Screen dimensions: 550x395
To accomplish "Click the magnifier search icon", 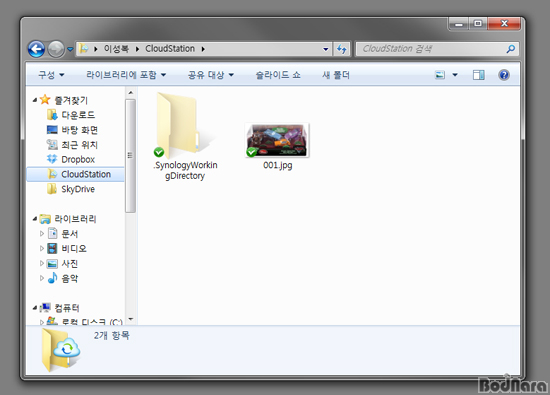I will point(511,49).
